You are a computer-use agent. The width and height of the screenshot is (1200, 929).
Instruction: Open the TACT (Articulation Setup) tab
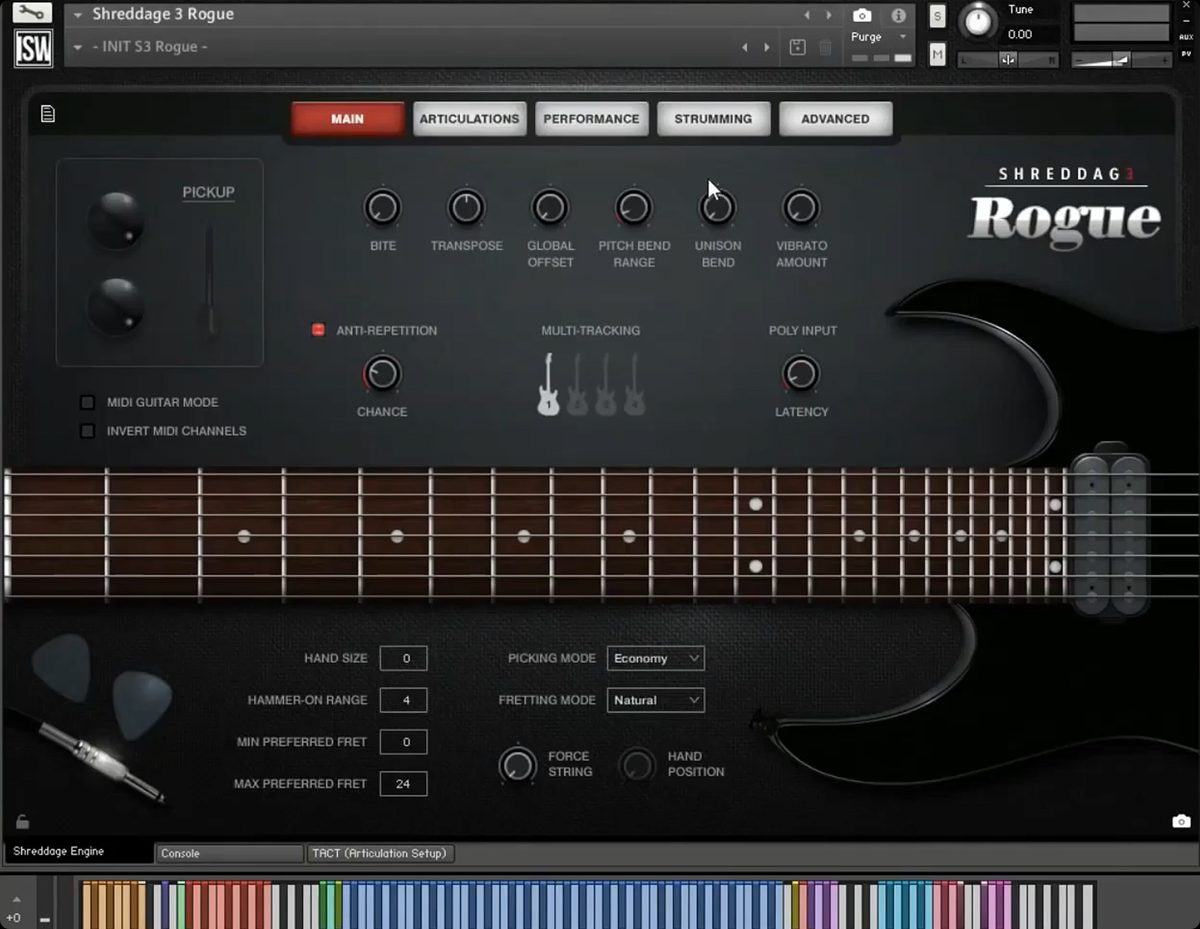380,853
